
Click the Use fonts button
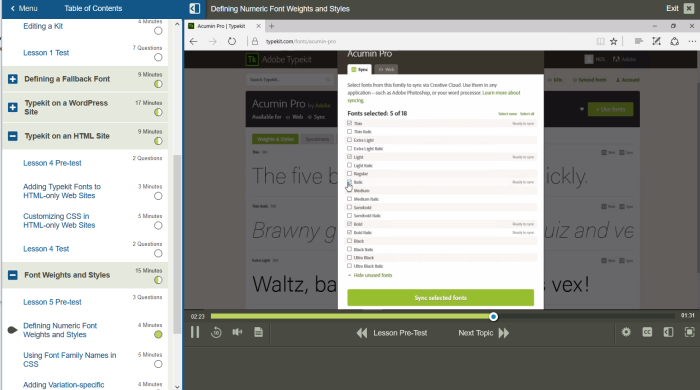click(x=610, y=109)
